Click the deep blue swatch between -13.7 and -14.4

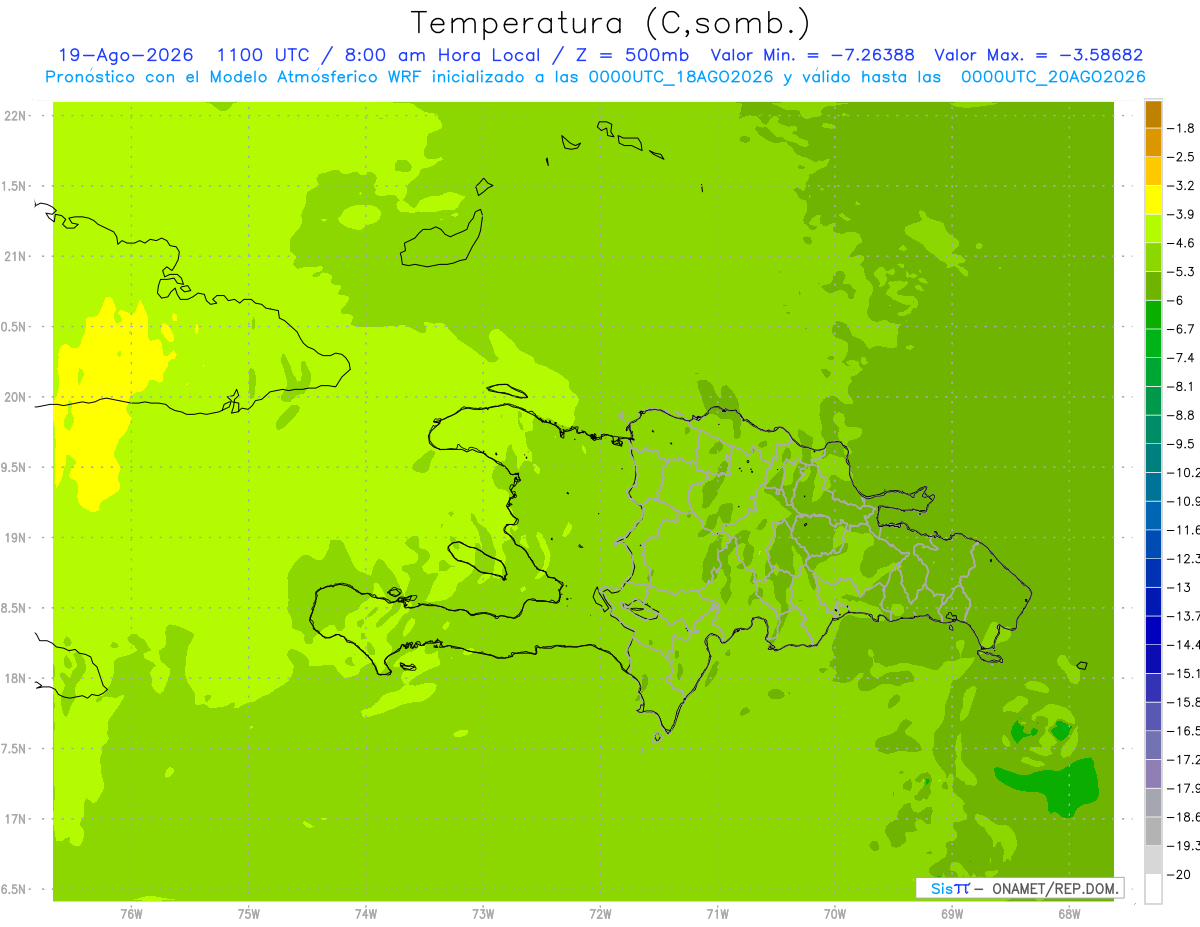pyautogui.click(x=1153, y=630)
